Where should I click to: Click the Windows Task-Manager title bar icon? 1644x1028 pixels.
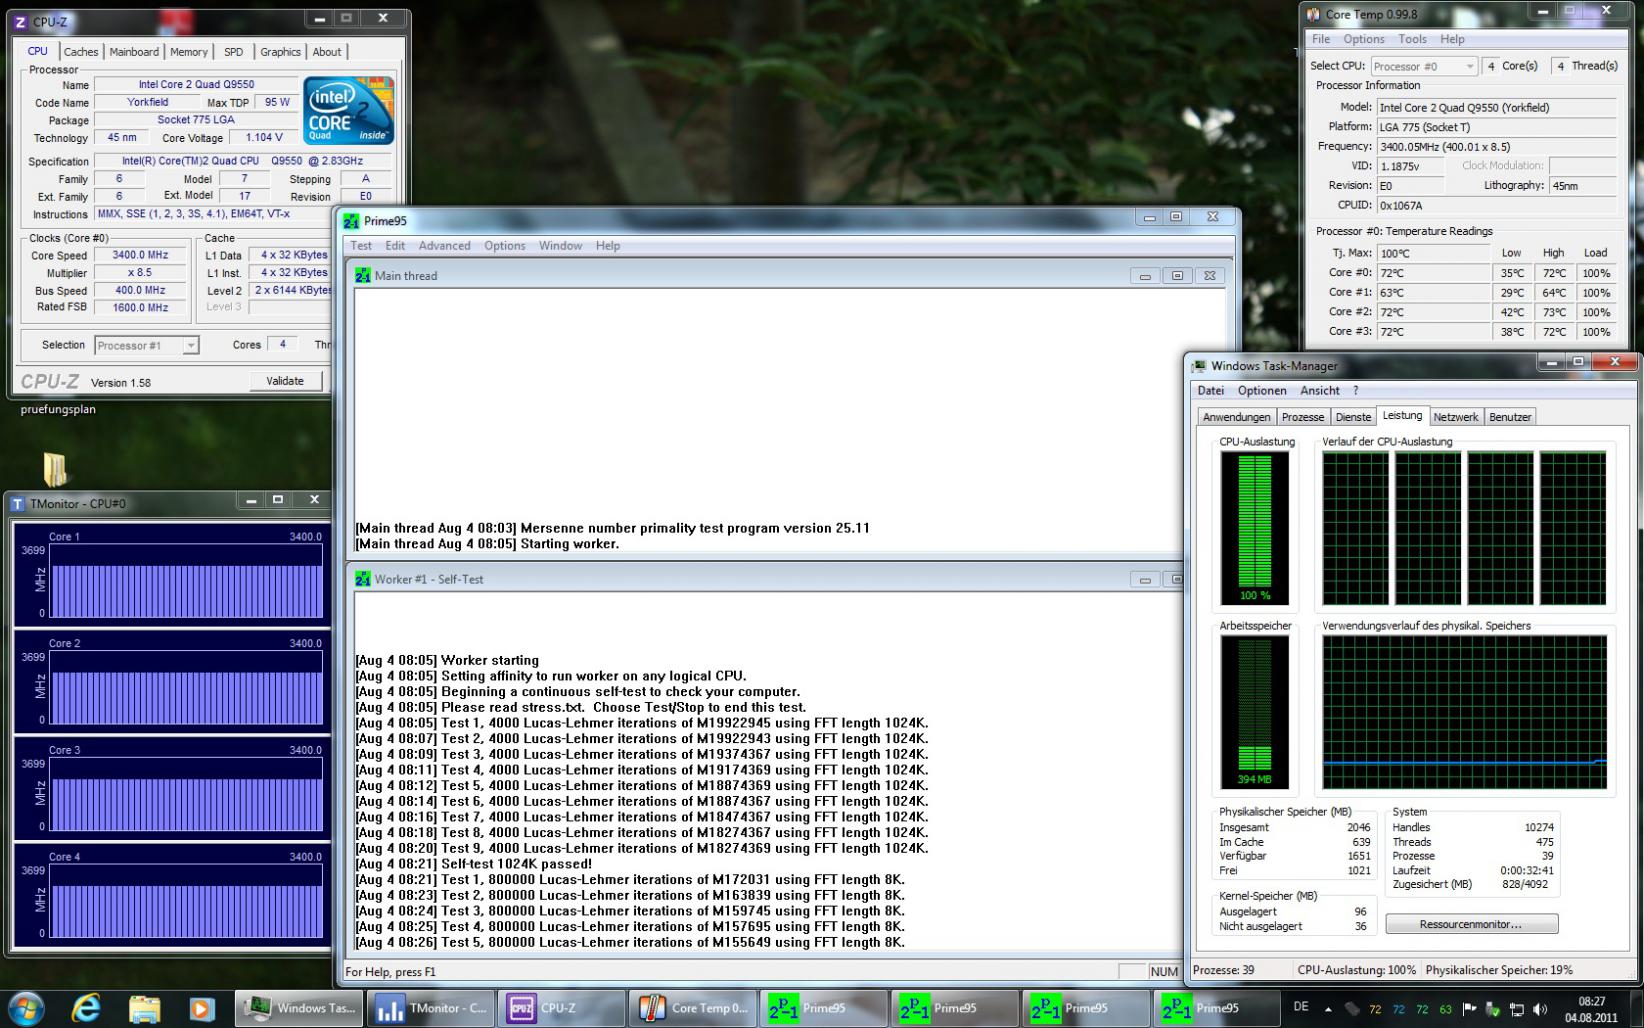click(1198, 366)
